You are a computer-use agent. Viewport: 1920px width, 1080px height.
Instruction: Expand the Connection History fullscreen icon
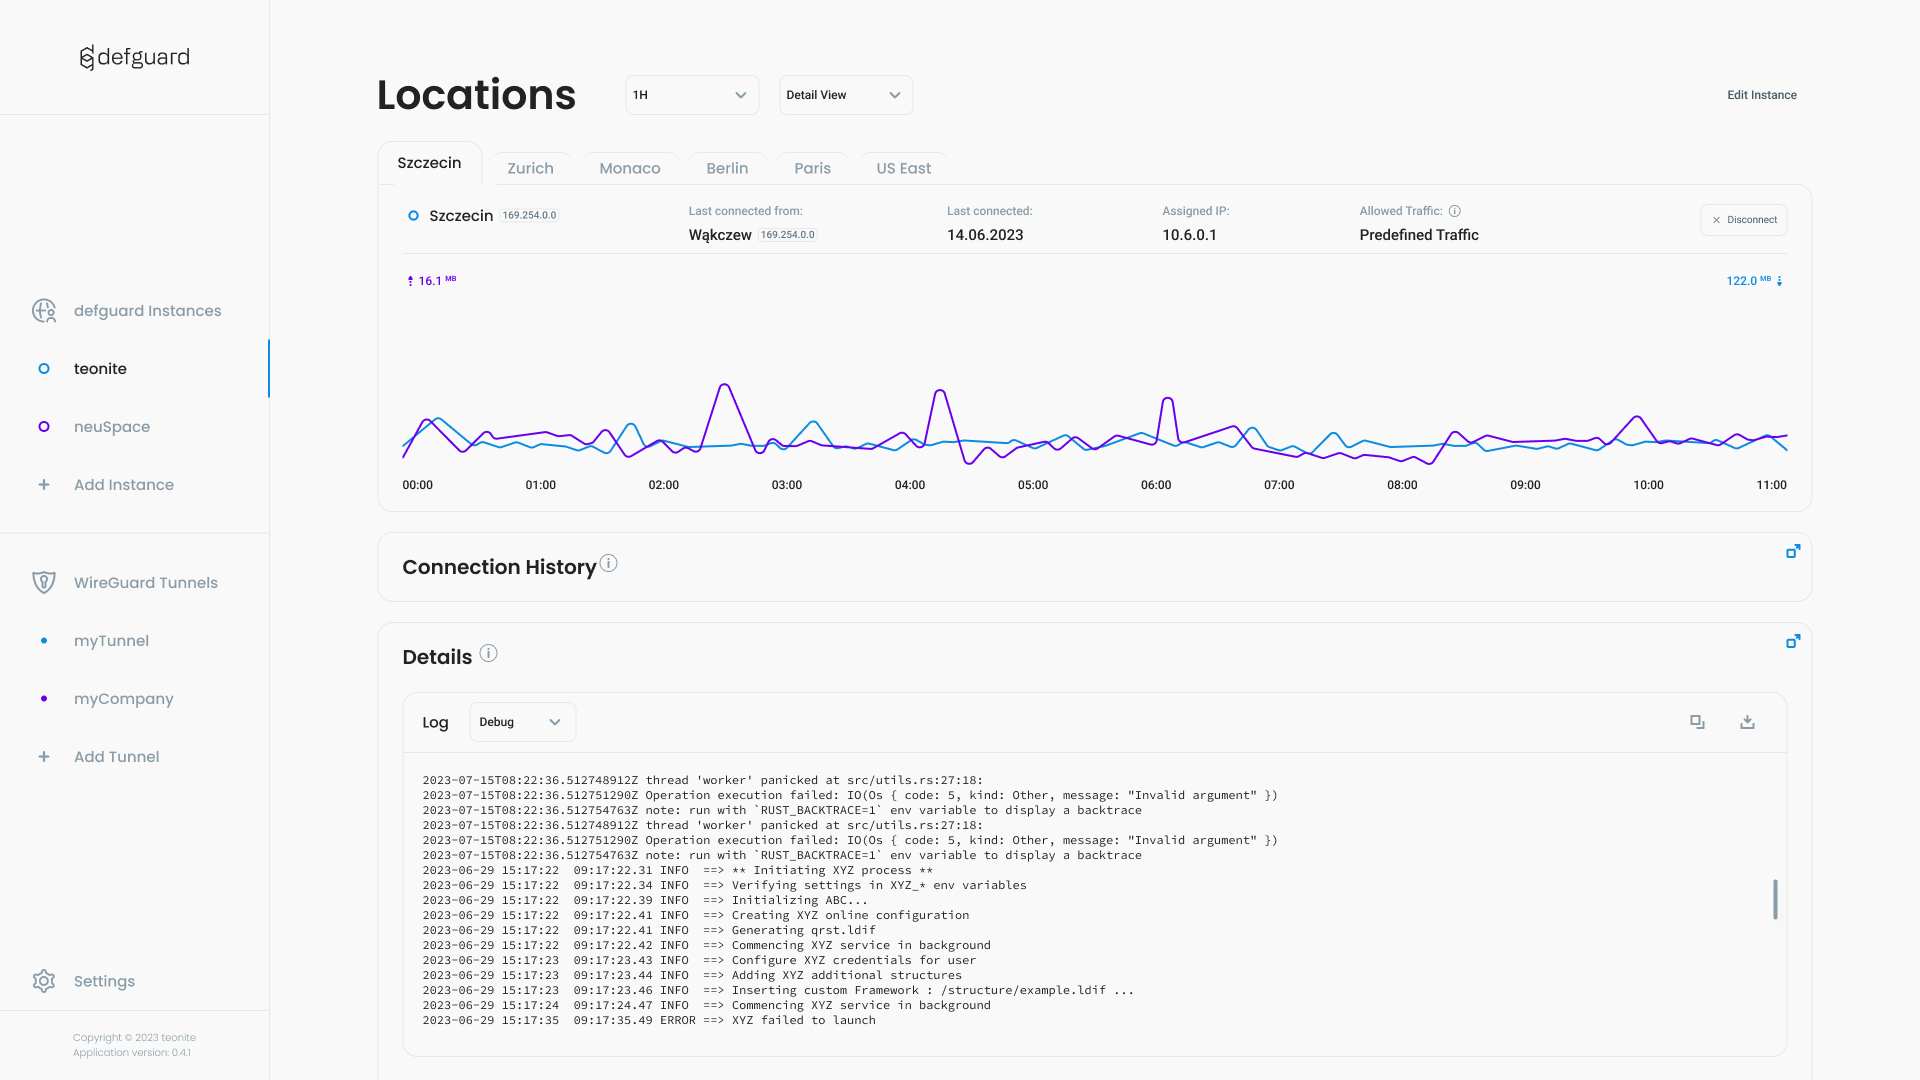coord(1792,551)
